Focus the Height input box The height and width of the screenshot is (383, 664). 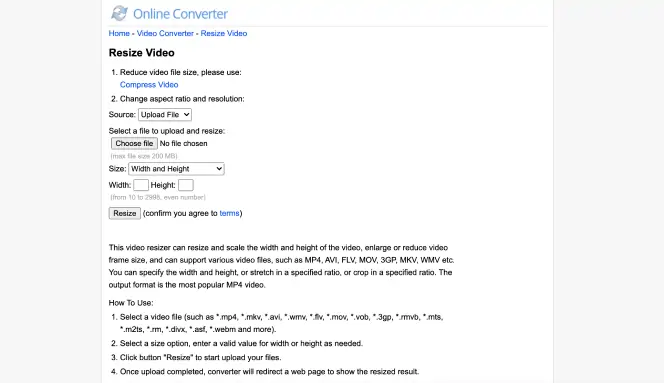point(186,185)
